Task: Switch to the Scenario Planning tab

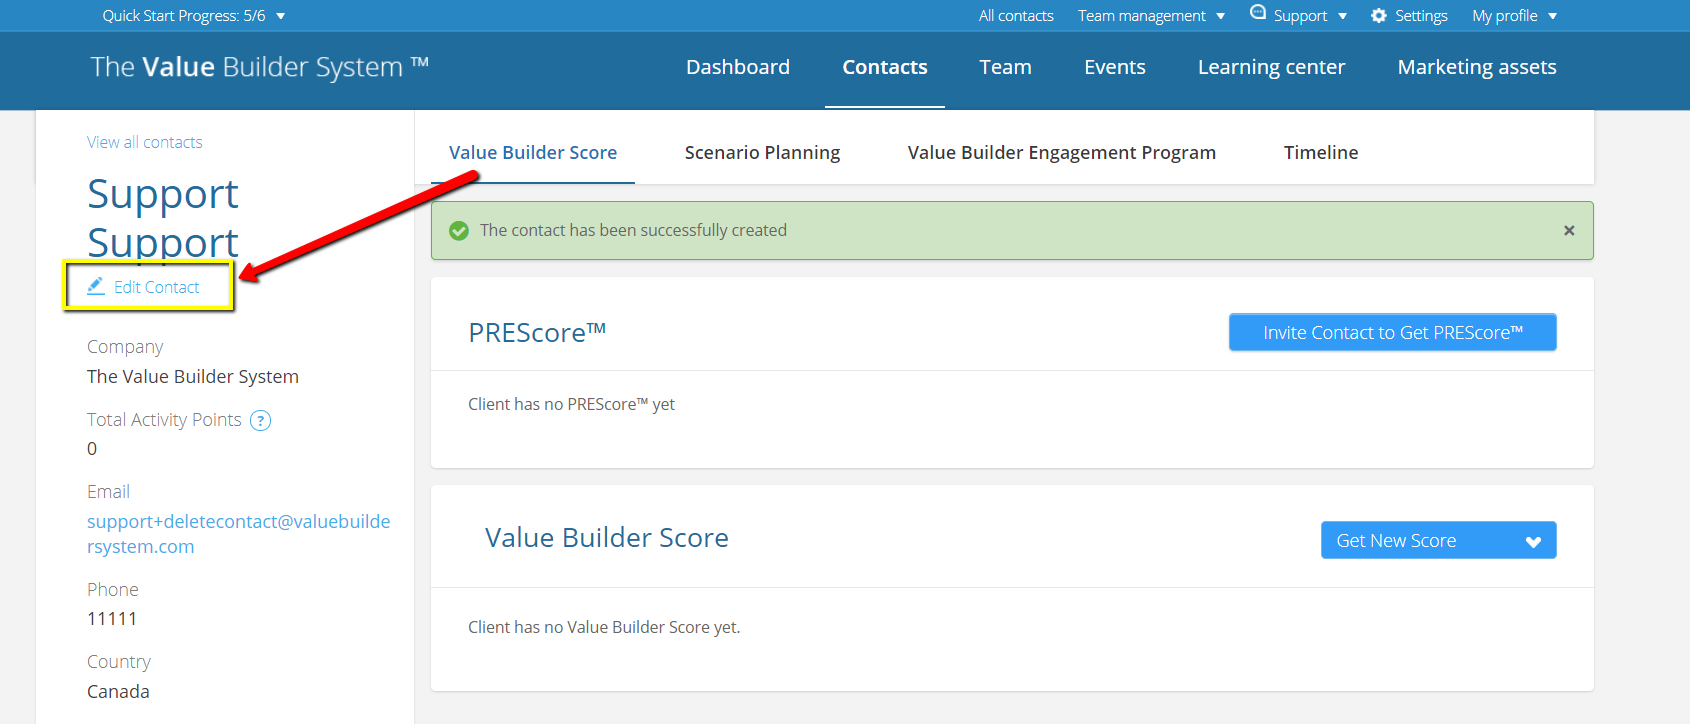Action: 762,153
